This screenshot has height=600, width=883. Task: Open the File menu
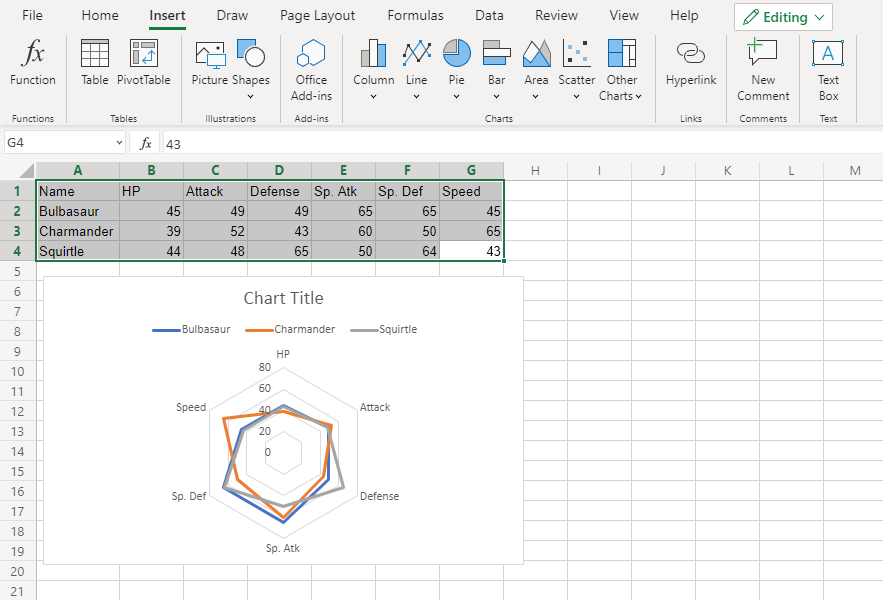[32, 16]
